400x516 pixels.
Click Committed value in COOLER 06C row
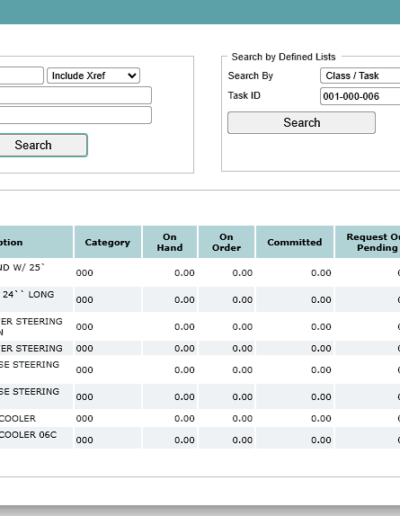(x=321, y=440)
